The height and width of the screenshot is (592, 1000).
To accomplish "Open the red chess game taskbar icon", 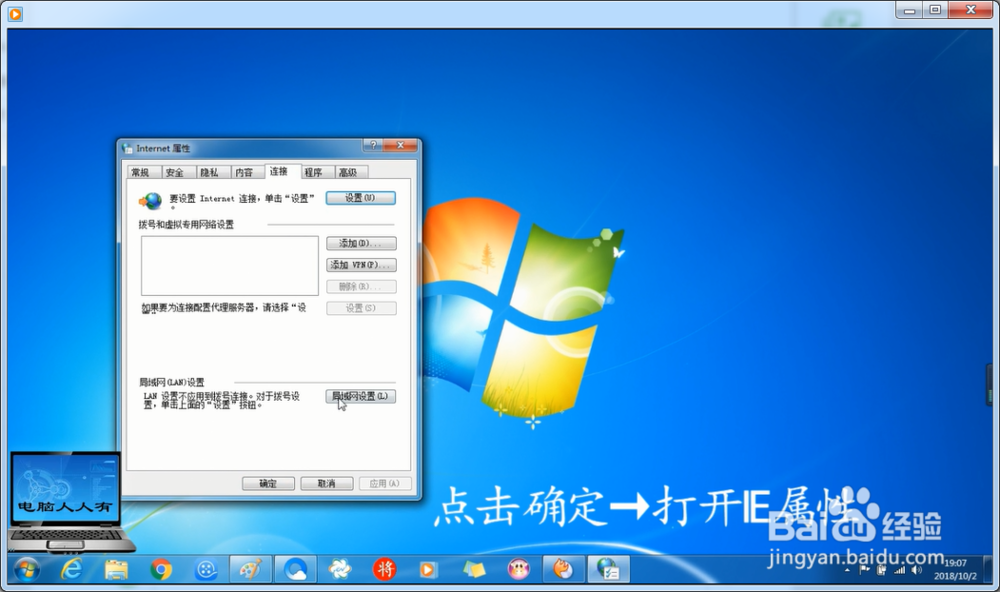I will pos(385,569).
